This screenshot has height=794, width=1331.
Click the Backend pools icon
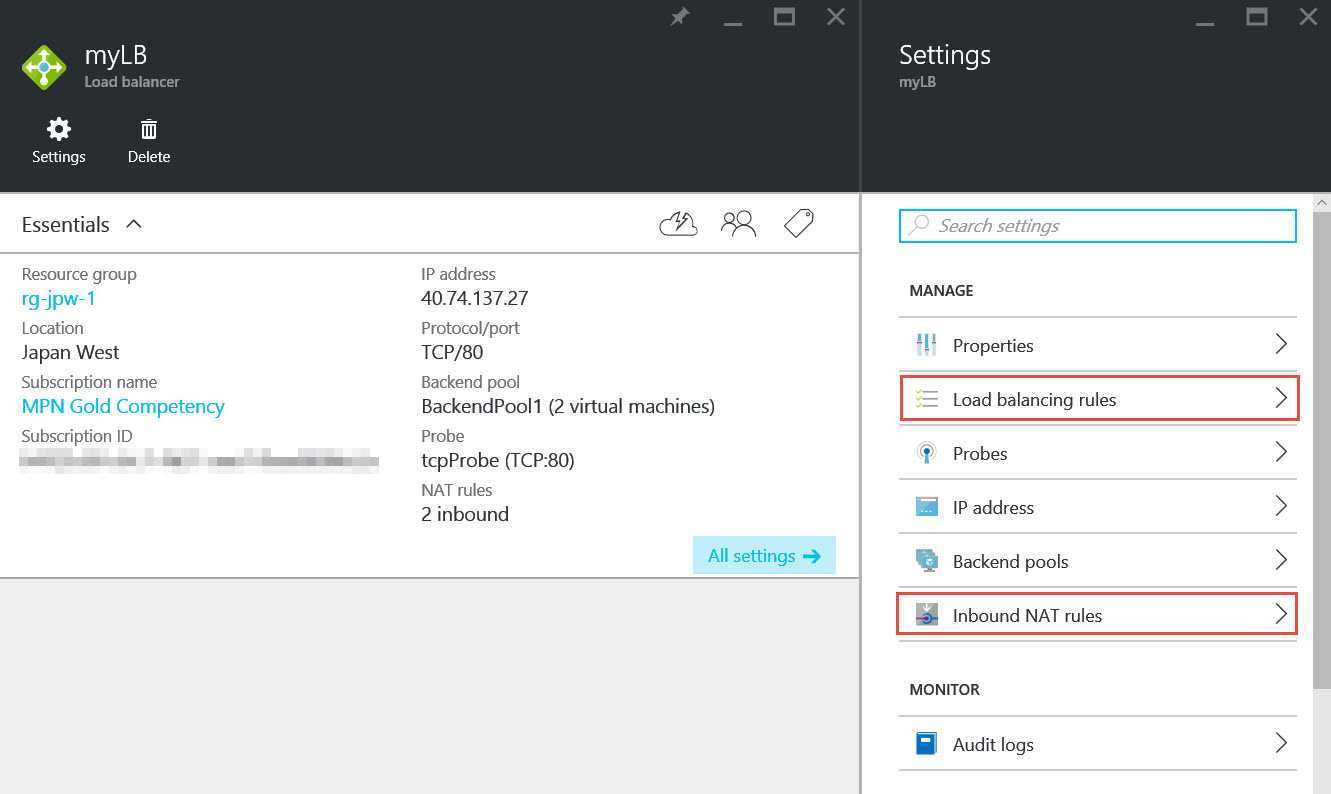click(927, 561)
